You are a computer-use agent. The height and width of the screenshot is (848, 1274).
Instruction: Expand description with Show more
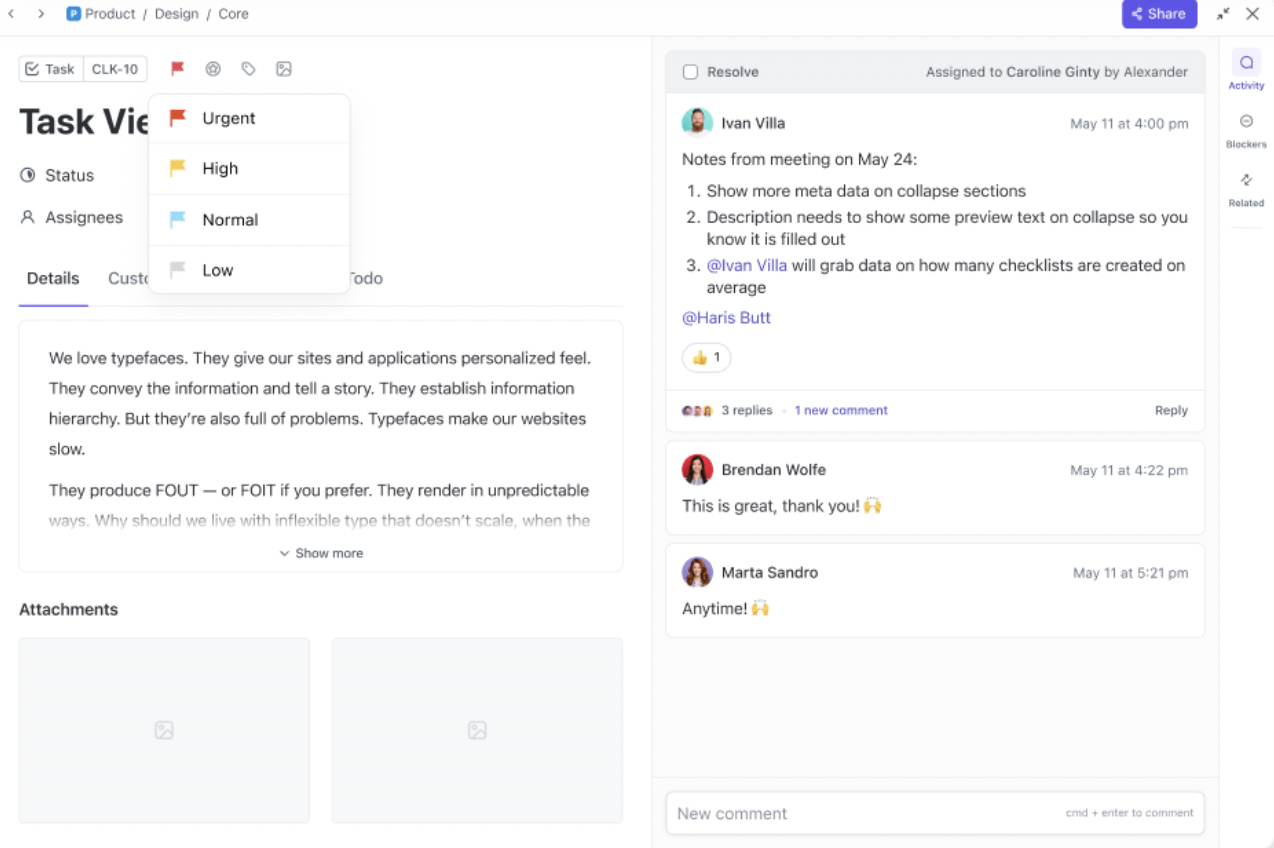[x=321, y=553]
